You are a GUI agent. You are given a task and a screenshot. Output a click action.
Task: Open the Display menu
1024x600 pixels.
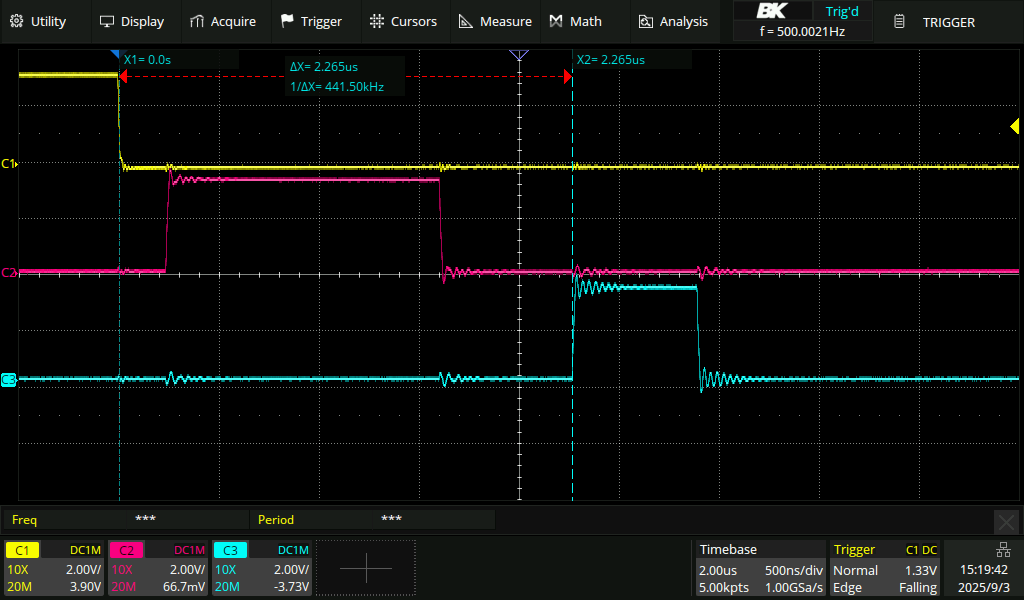click(x=132, y=22)
